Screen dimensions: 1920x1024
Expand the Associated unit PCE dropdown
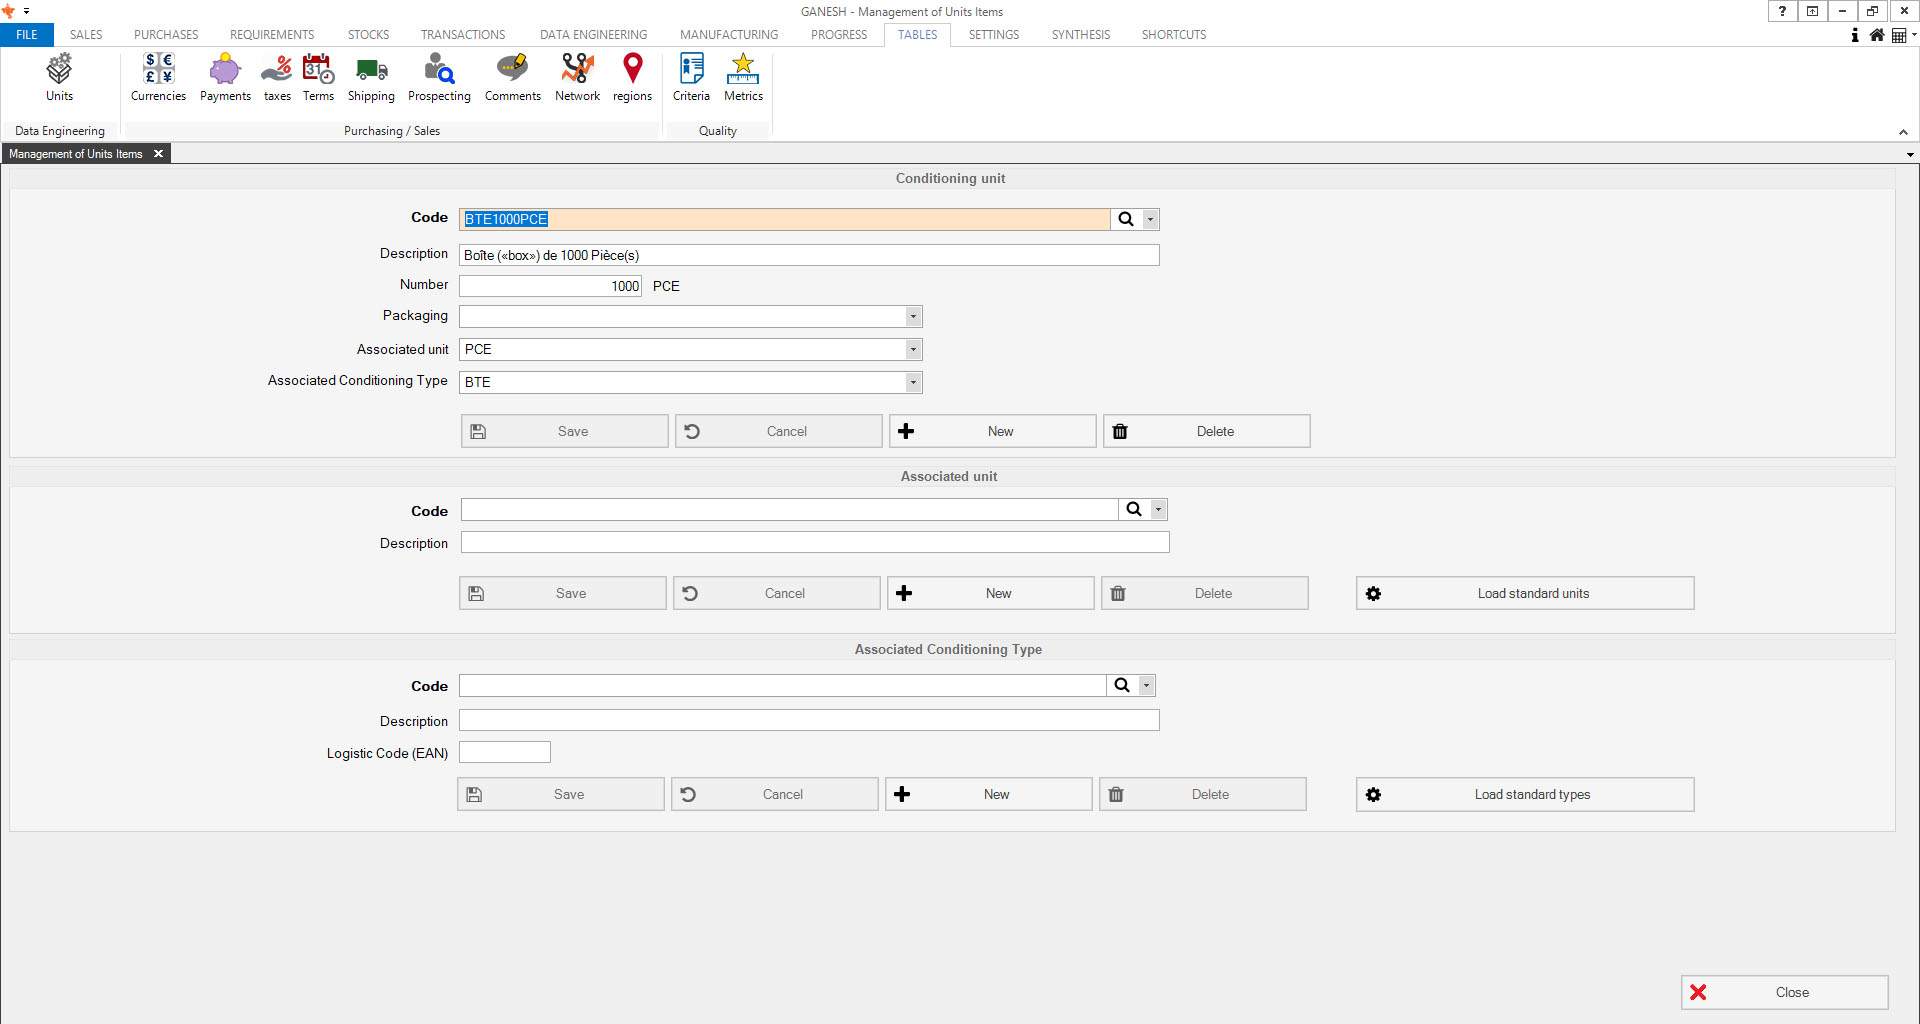coord(913,350)
